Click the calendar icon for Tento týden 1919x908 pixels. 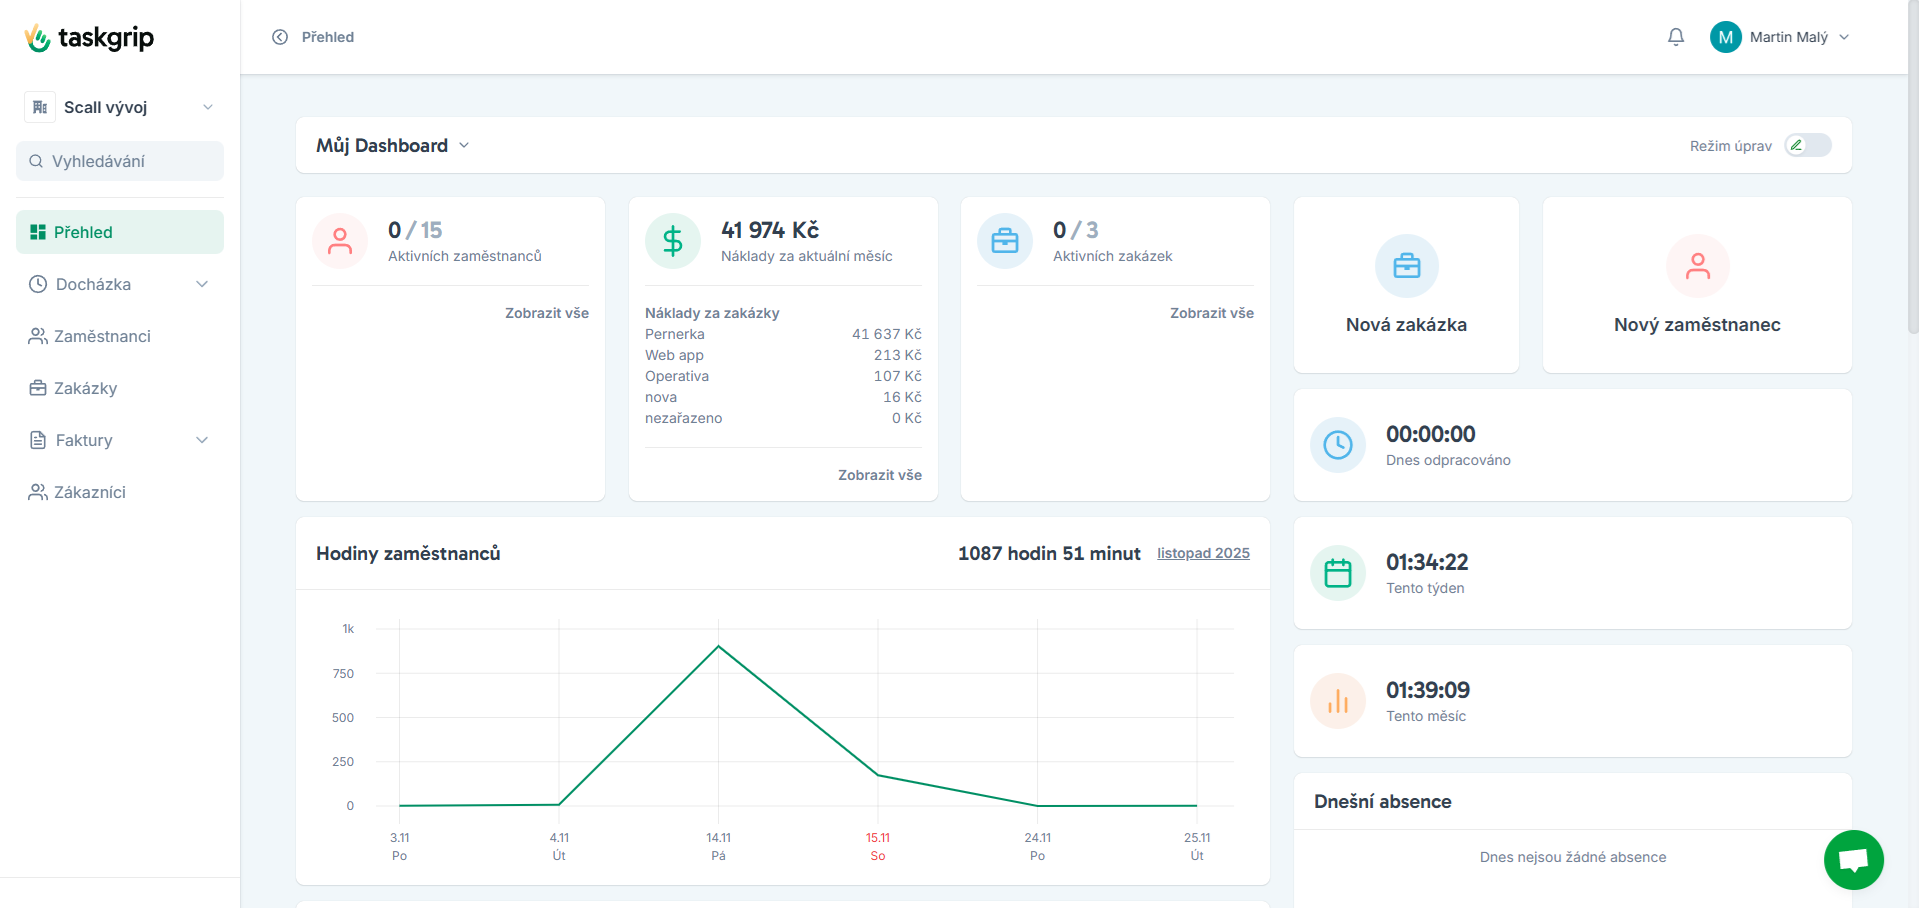coord(1338,573)
